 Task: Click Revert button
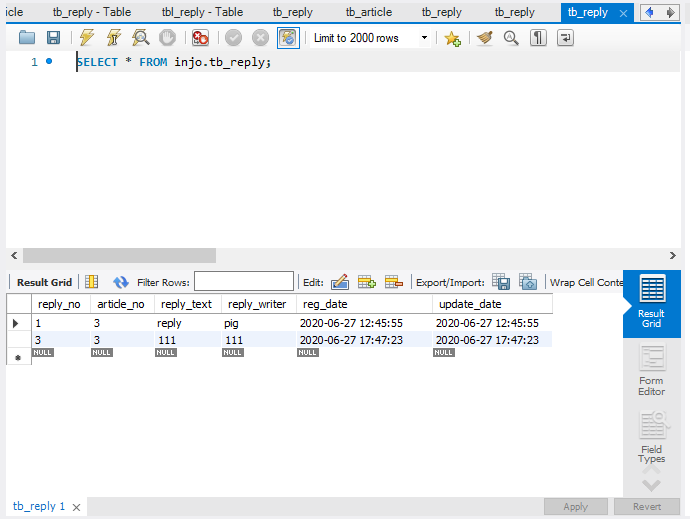tap(647, 507)
